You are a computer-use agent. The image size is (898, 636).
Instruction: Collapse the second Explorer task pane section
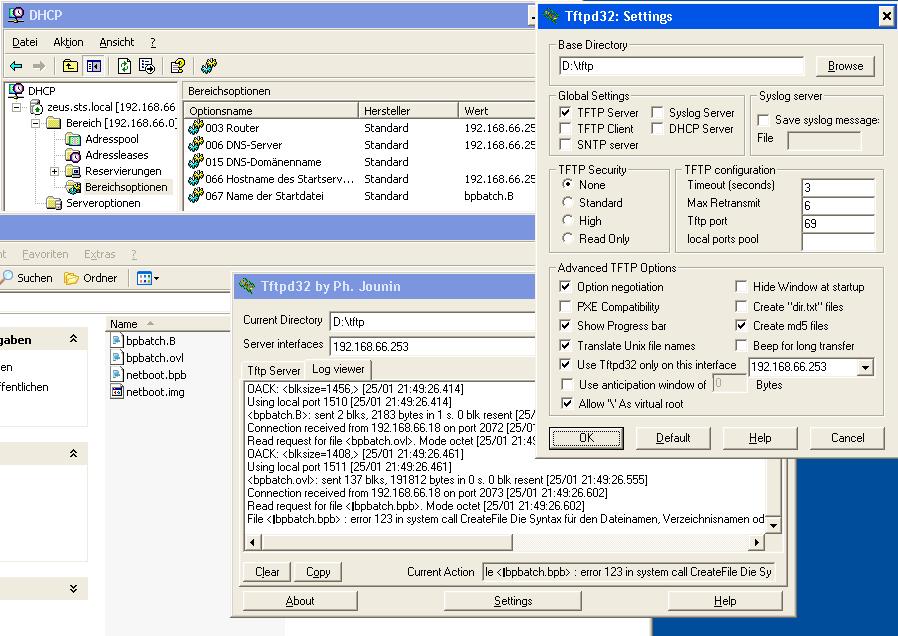coord(73,453)
